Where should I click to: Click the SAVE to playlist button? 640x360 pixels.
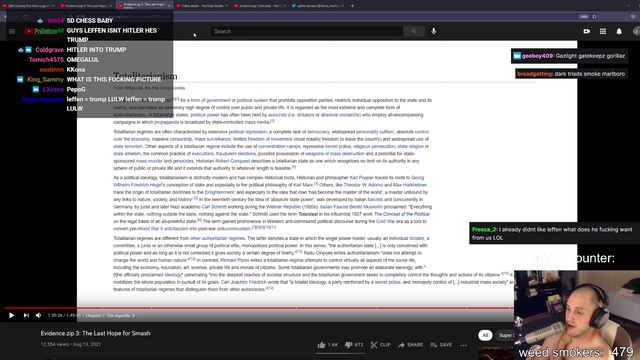pos(441,345)
